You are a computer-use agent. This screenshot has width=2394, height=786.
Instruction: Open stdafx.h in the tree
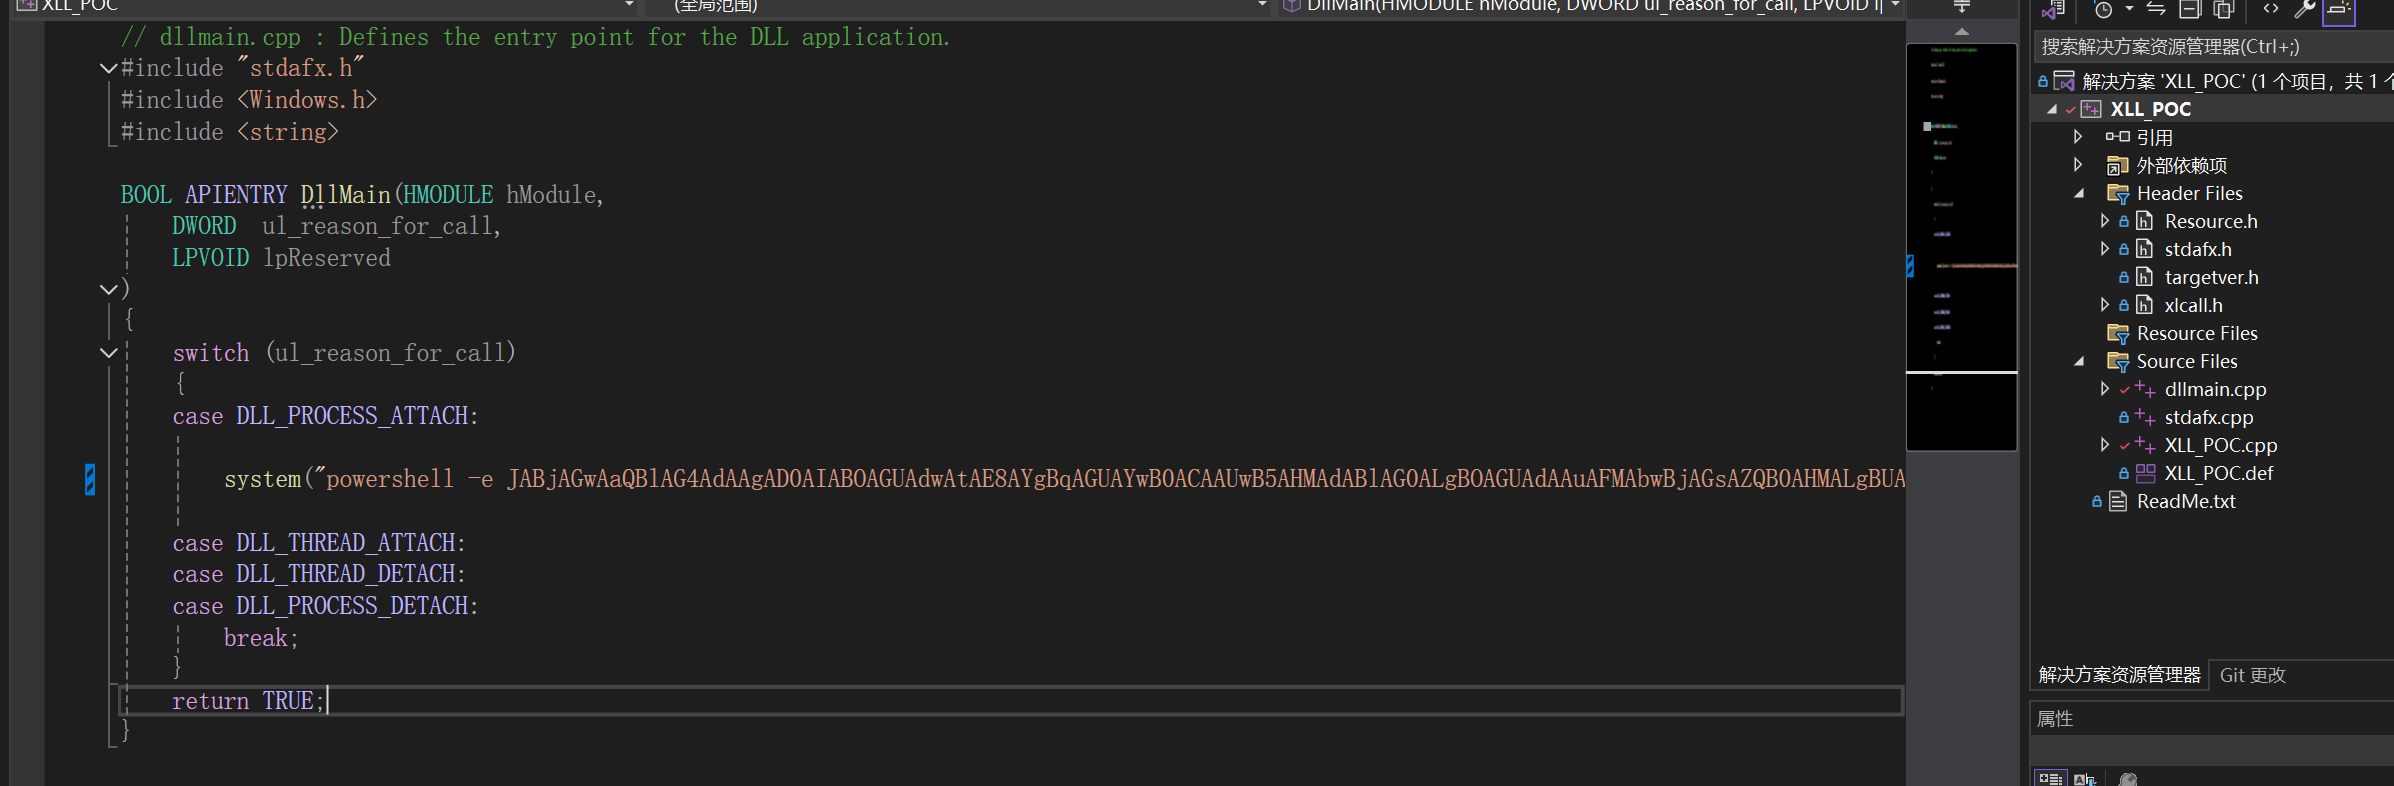click(x=2197, y=249)
